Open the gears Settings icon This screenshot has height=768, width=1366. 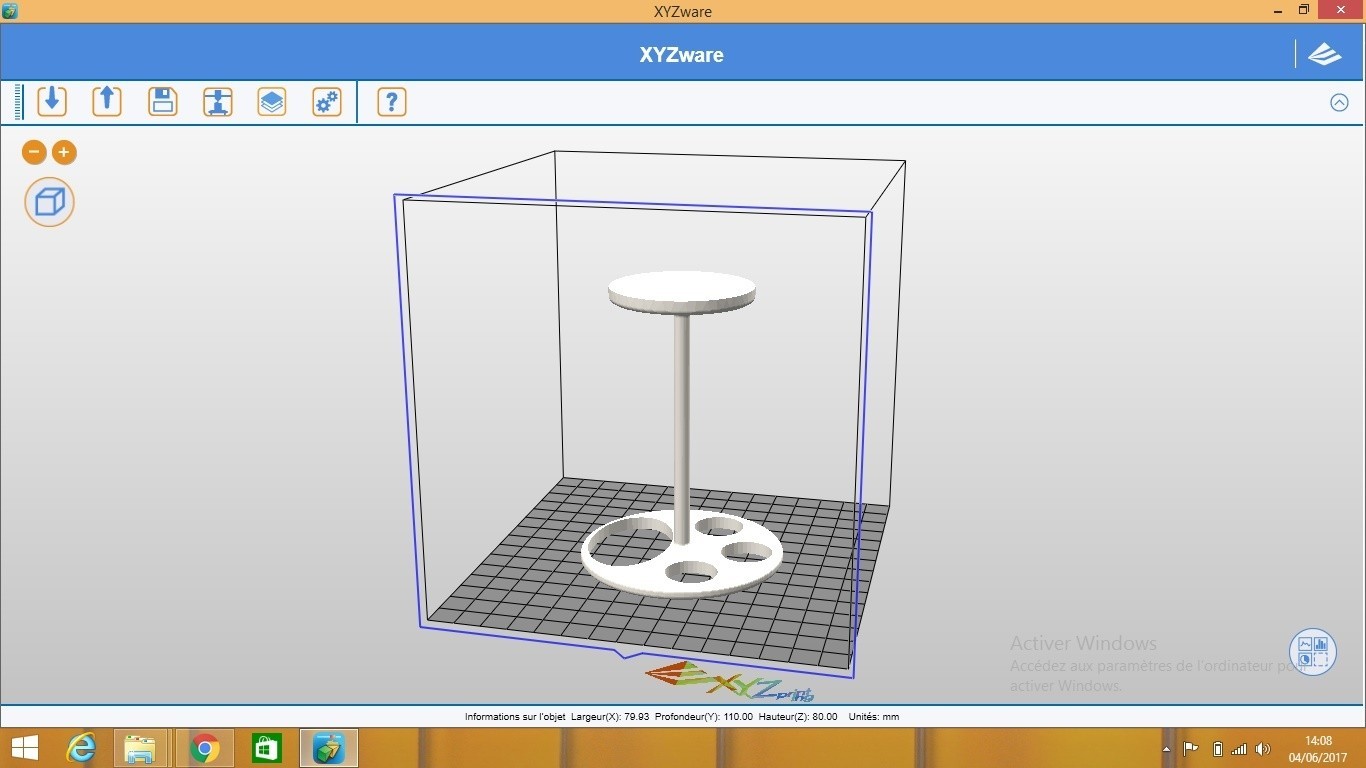pyautogui.click(x=327, y=101)
